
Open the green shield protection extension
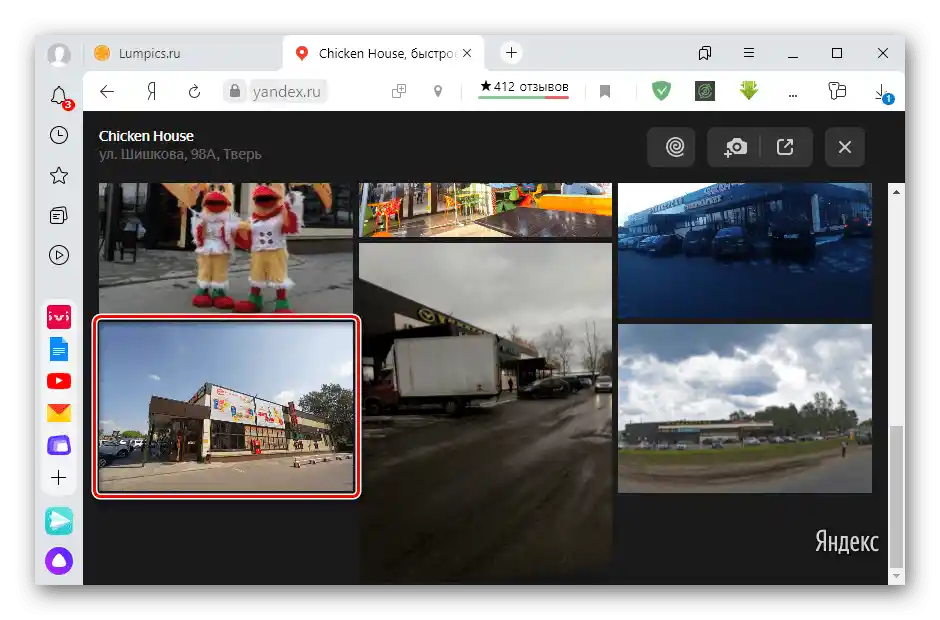(x=661, y=91)
